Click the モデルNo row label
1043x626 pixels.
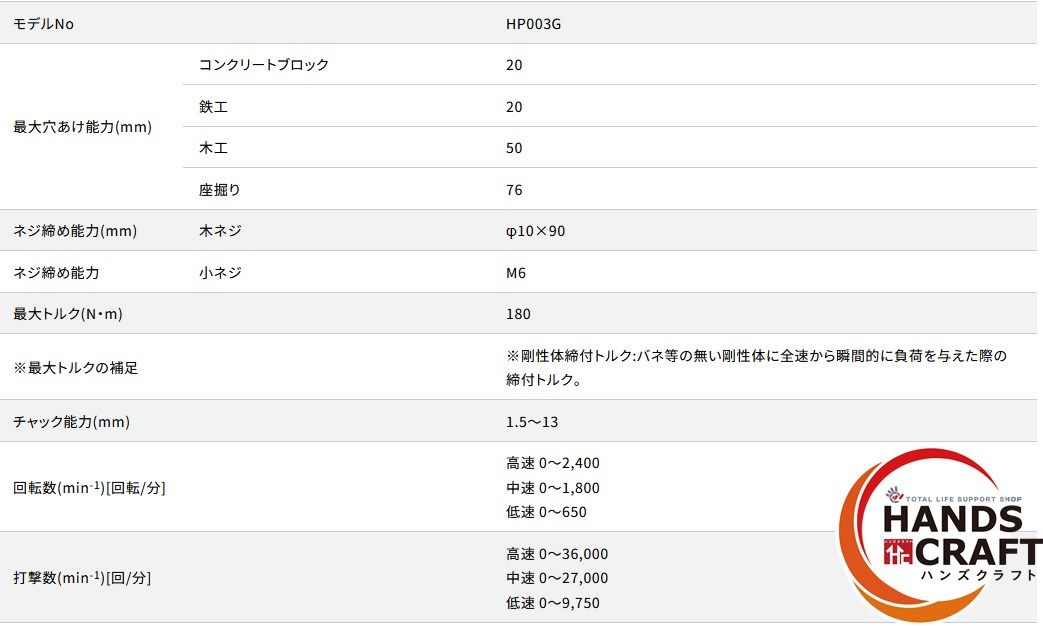pyautogui.click(x=43, y=23)
